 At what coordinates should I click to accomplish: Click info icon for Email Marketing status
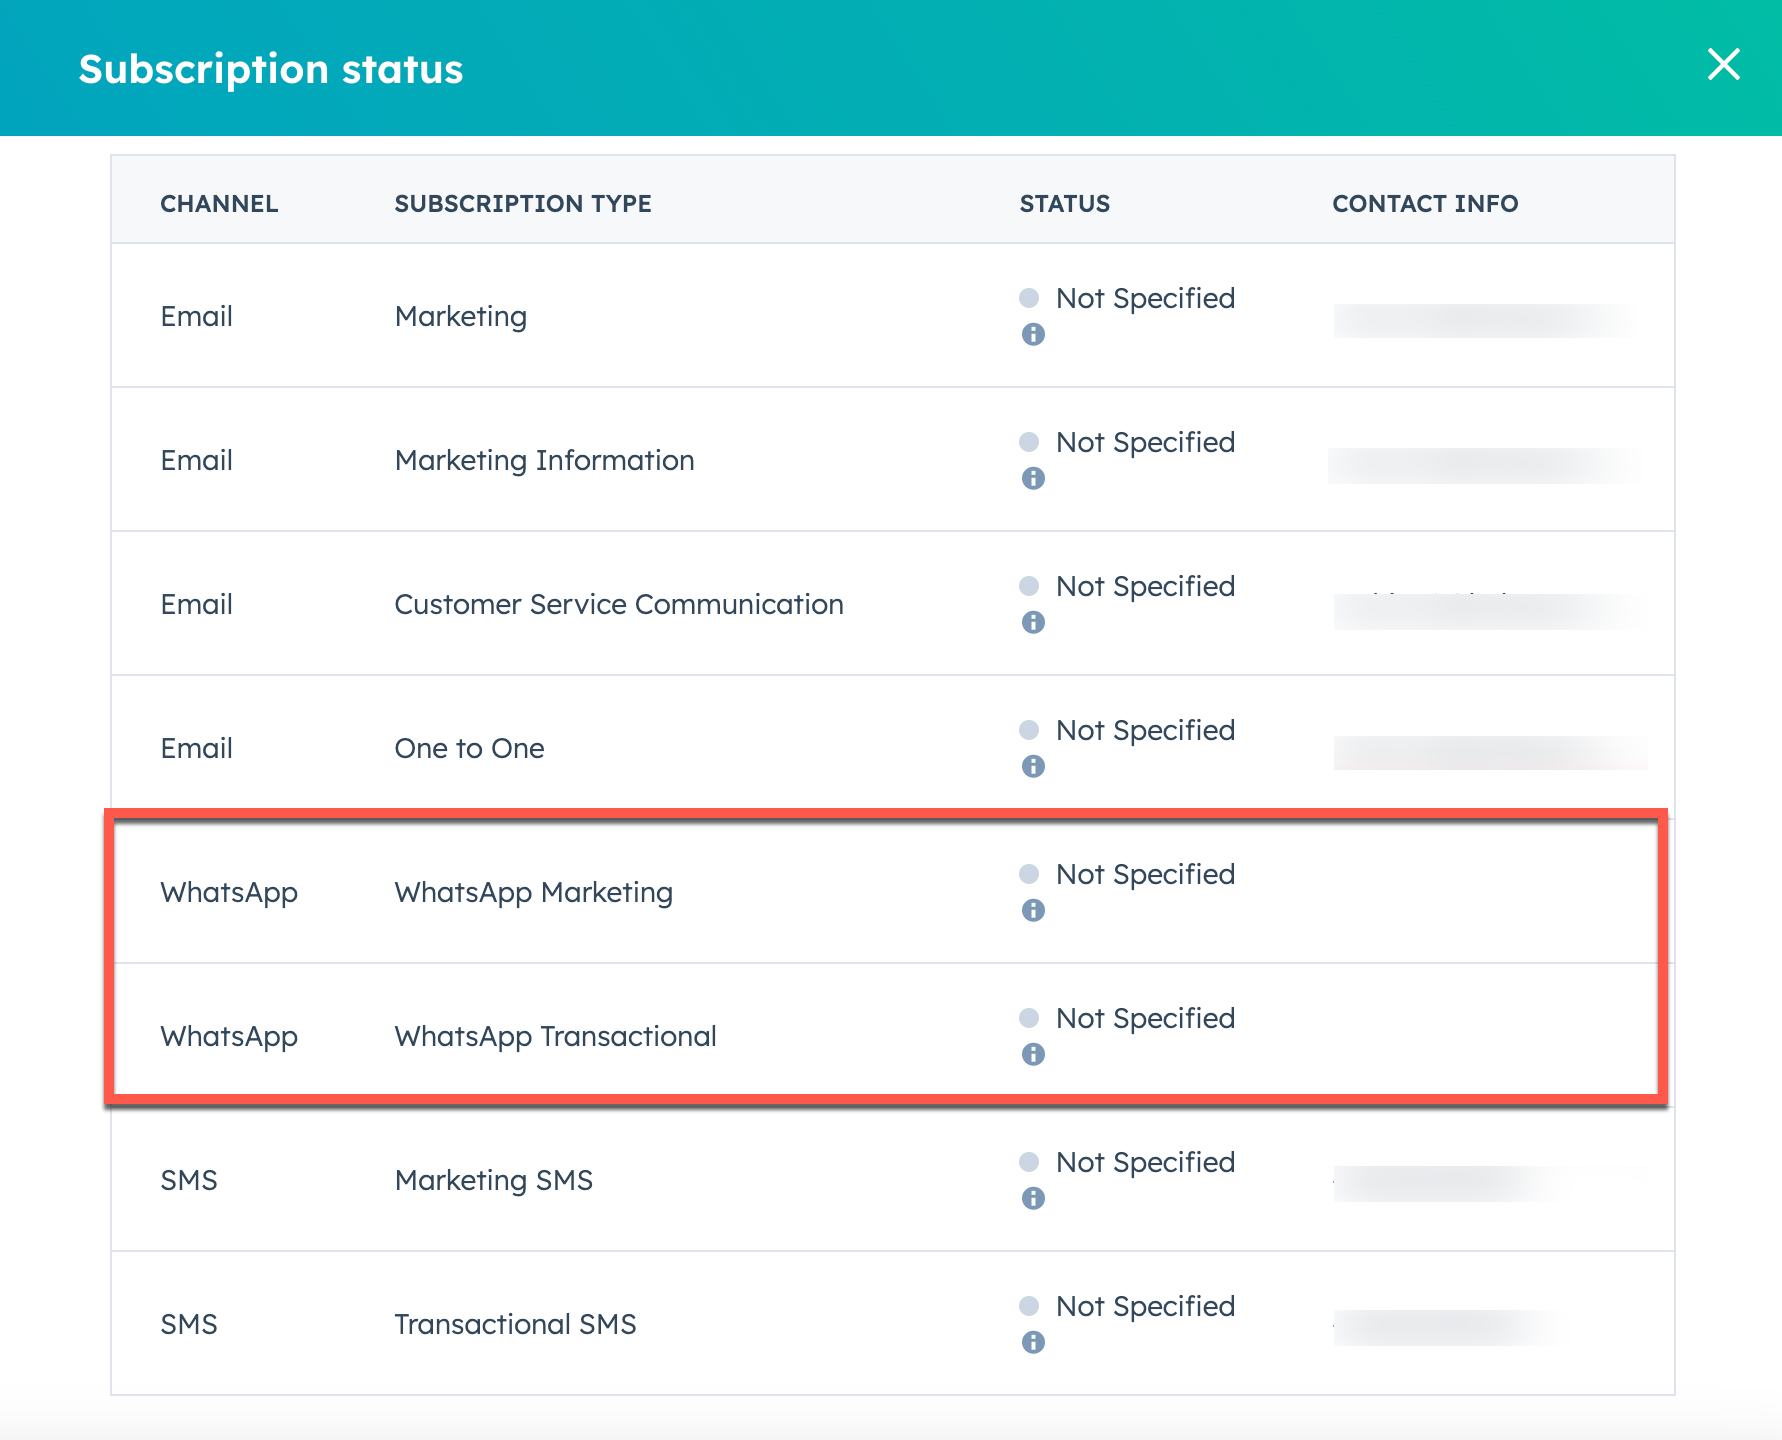click(x=1033, y=335)
